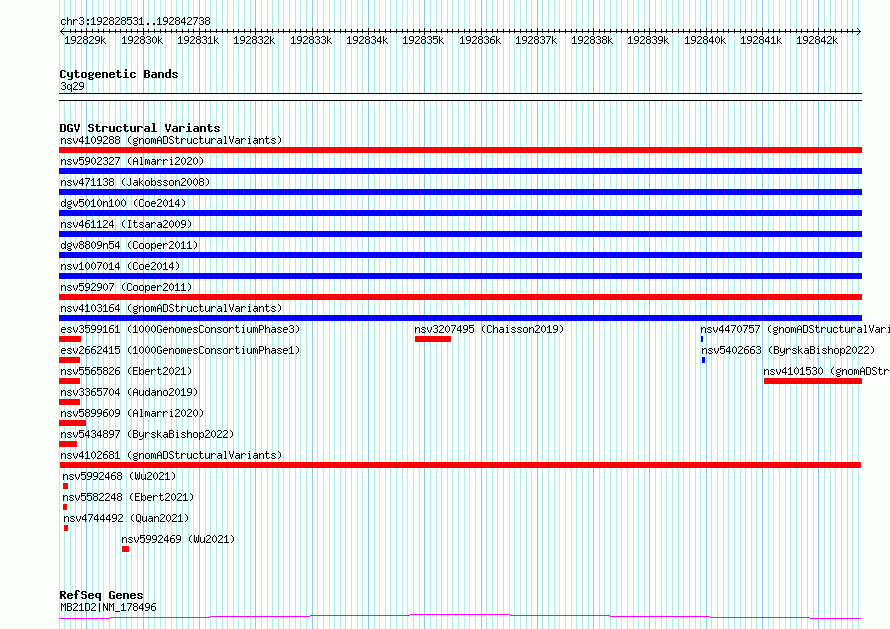Click the blue bar under nsv5902327

click(x=460, y=171)
